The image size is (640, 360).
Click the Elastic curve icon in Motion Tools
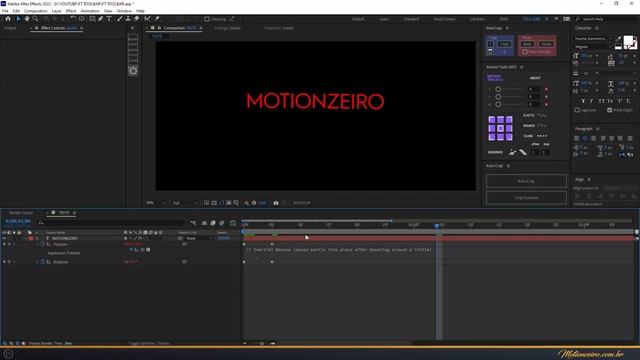point(542,116)
